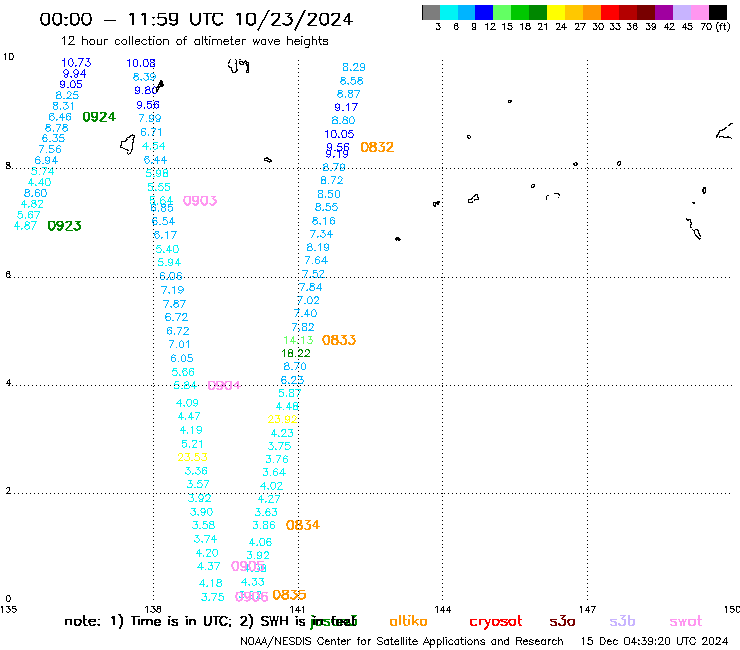Click the cyan swatch in the color legend
Viewport: 740px width, 650px height.
449,12
